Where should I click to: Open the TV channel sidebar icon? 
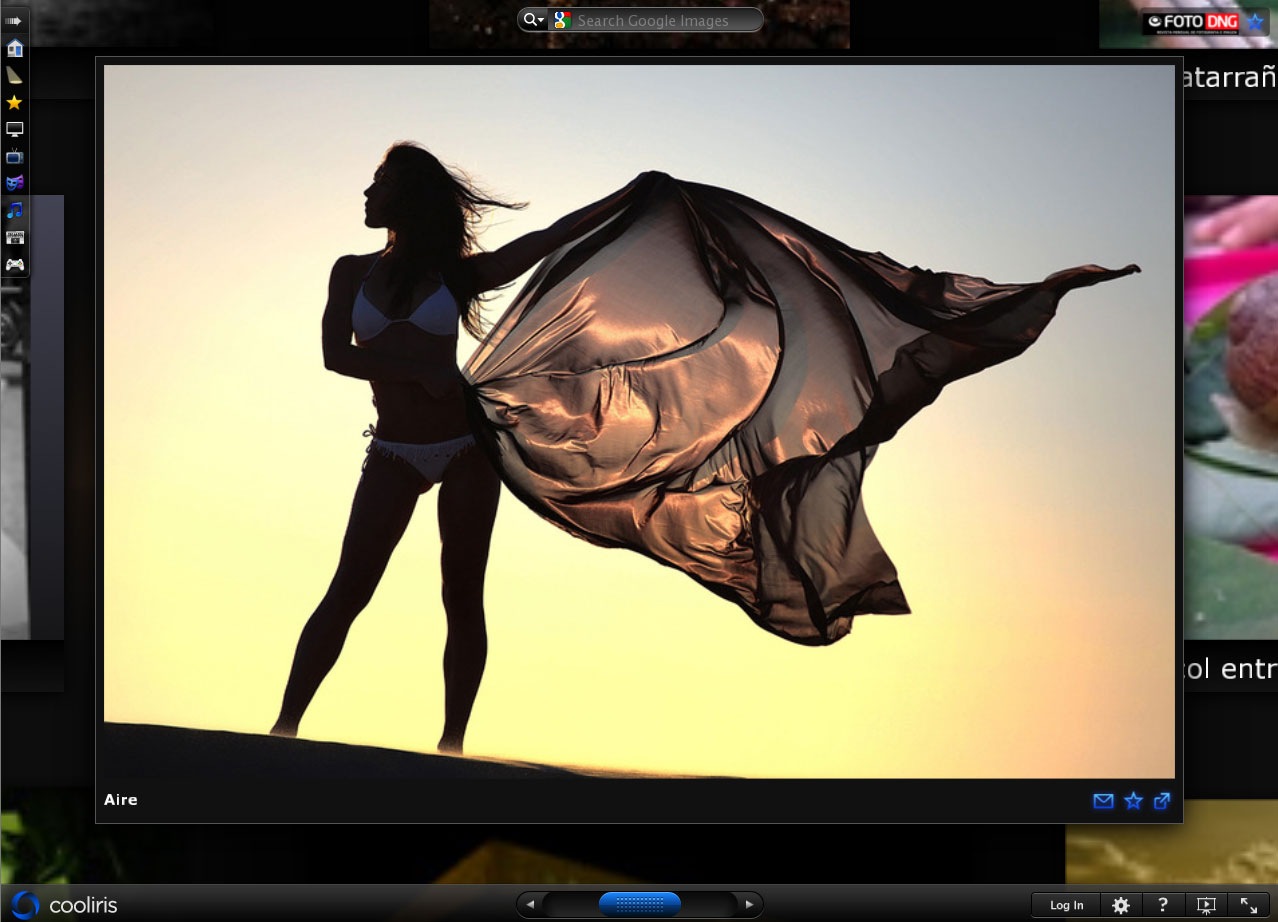click(15, 156)
